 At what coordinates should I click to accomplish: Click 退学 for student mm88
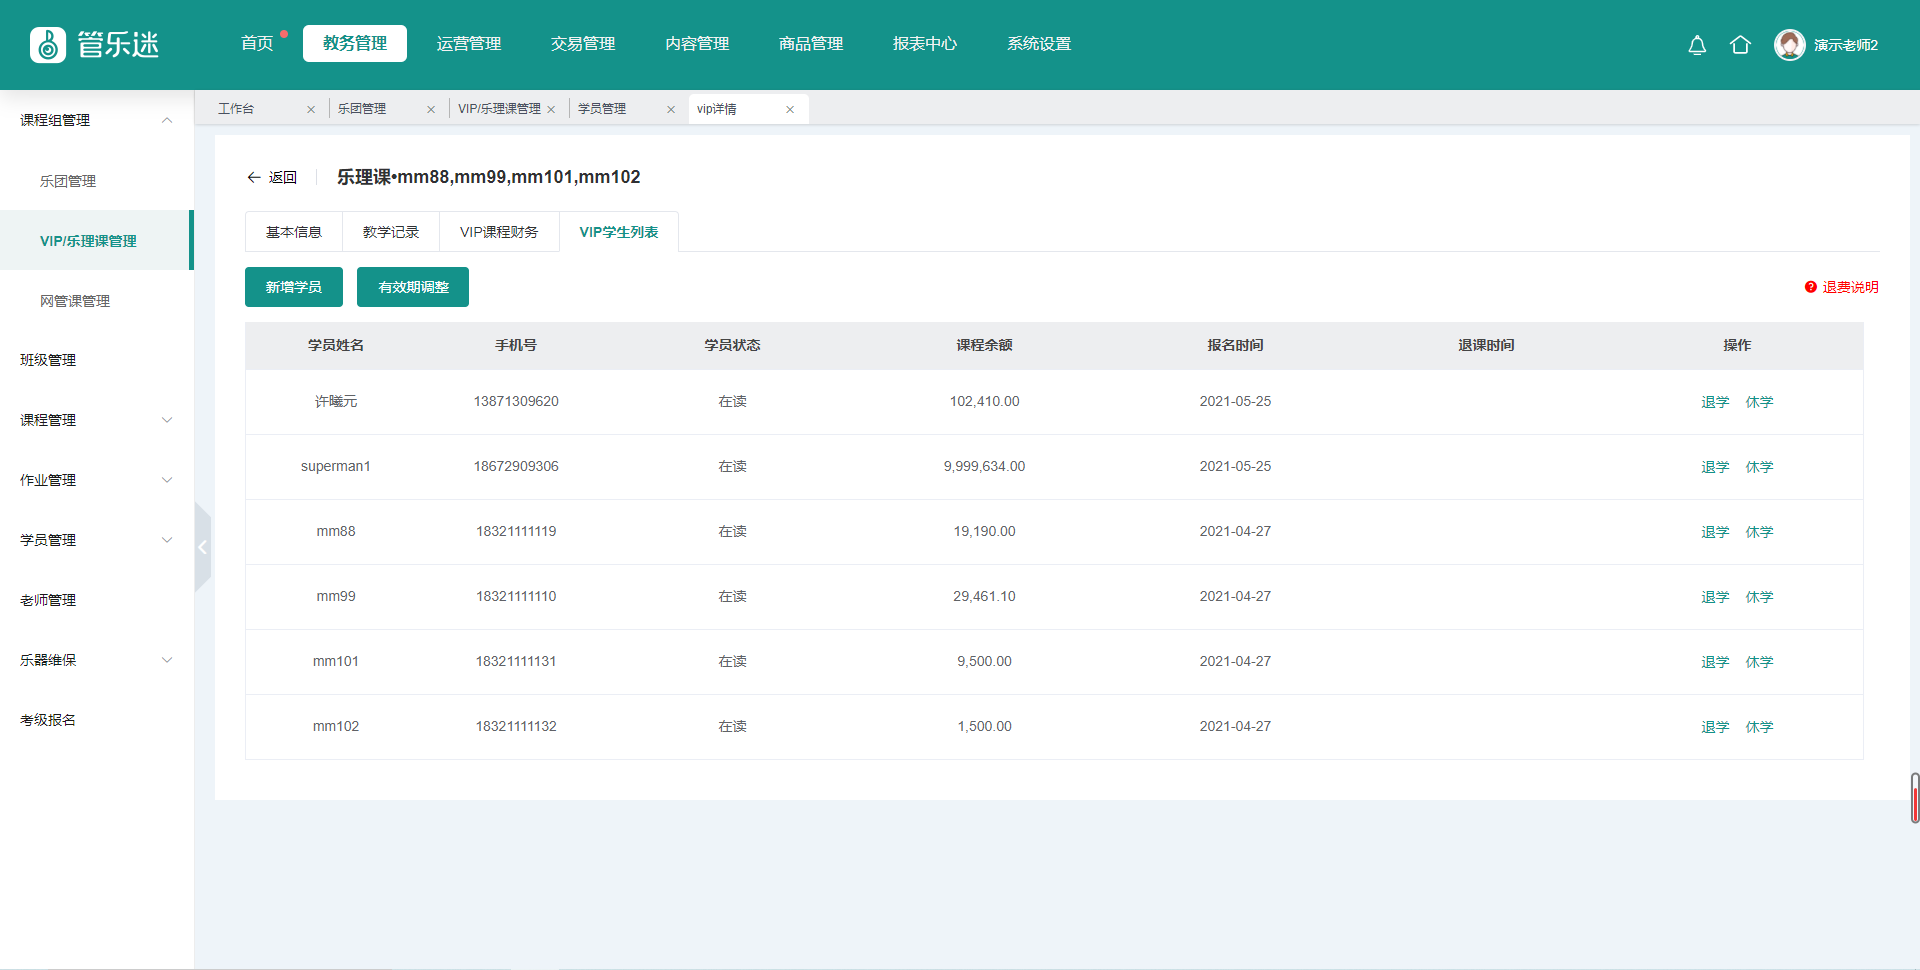click(x=1714, y=532)
